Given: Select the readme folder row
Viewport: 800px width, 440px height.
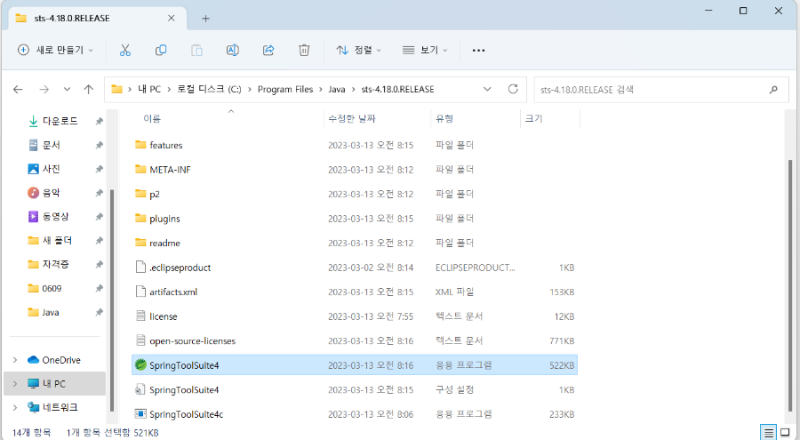Looking at the screenshot, I should pyautogui.click(x=355, y=243).
